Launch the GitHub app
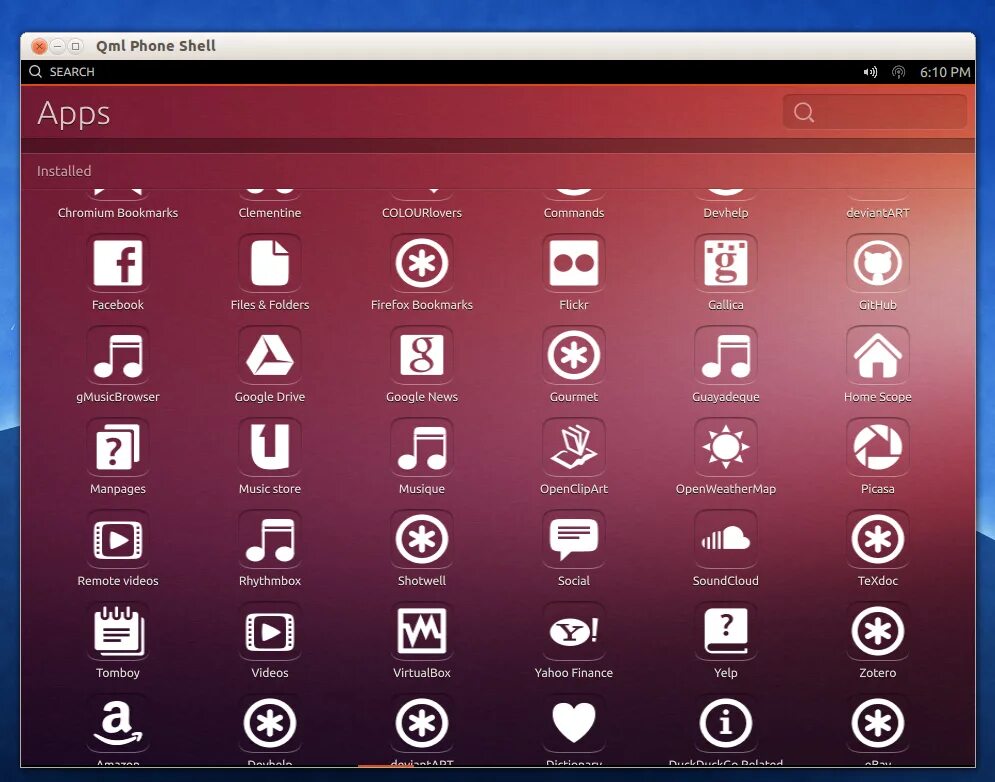The image size is (995, 782). click(x=878, y=263)
